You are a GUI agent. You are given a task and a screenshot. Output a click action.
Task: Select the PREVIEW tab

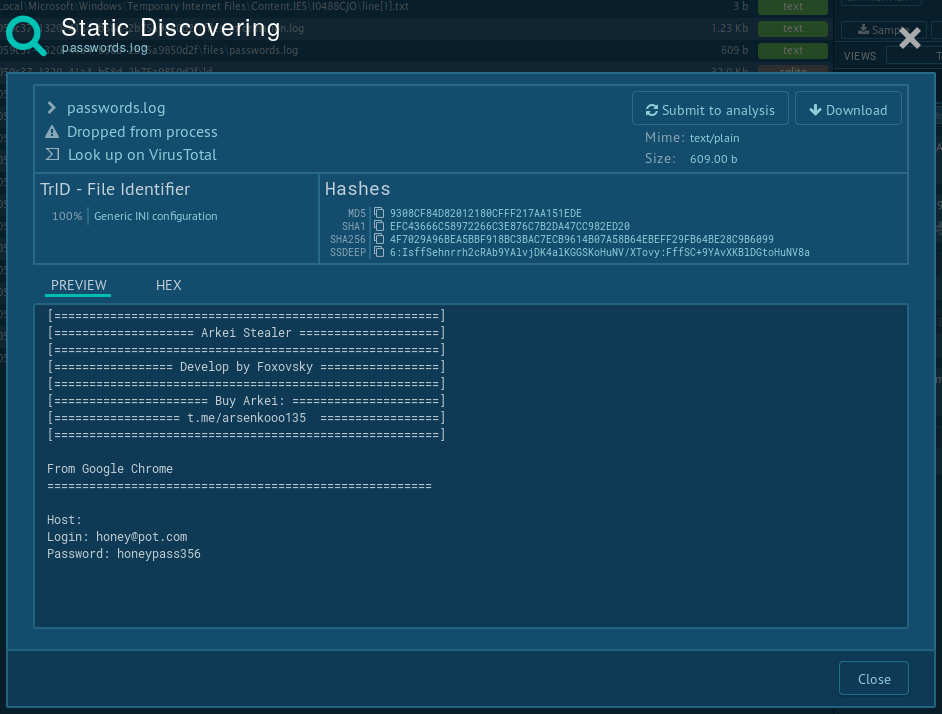78,285
